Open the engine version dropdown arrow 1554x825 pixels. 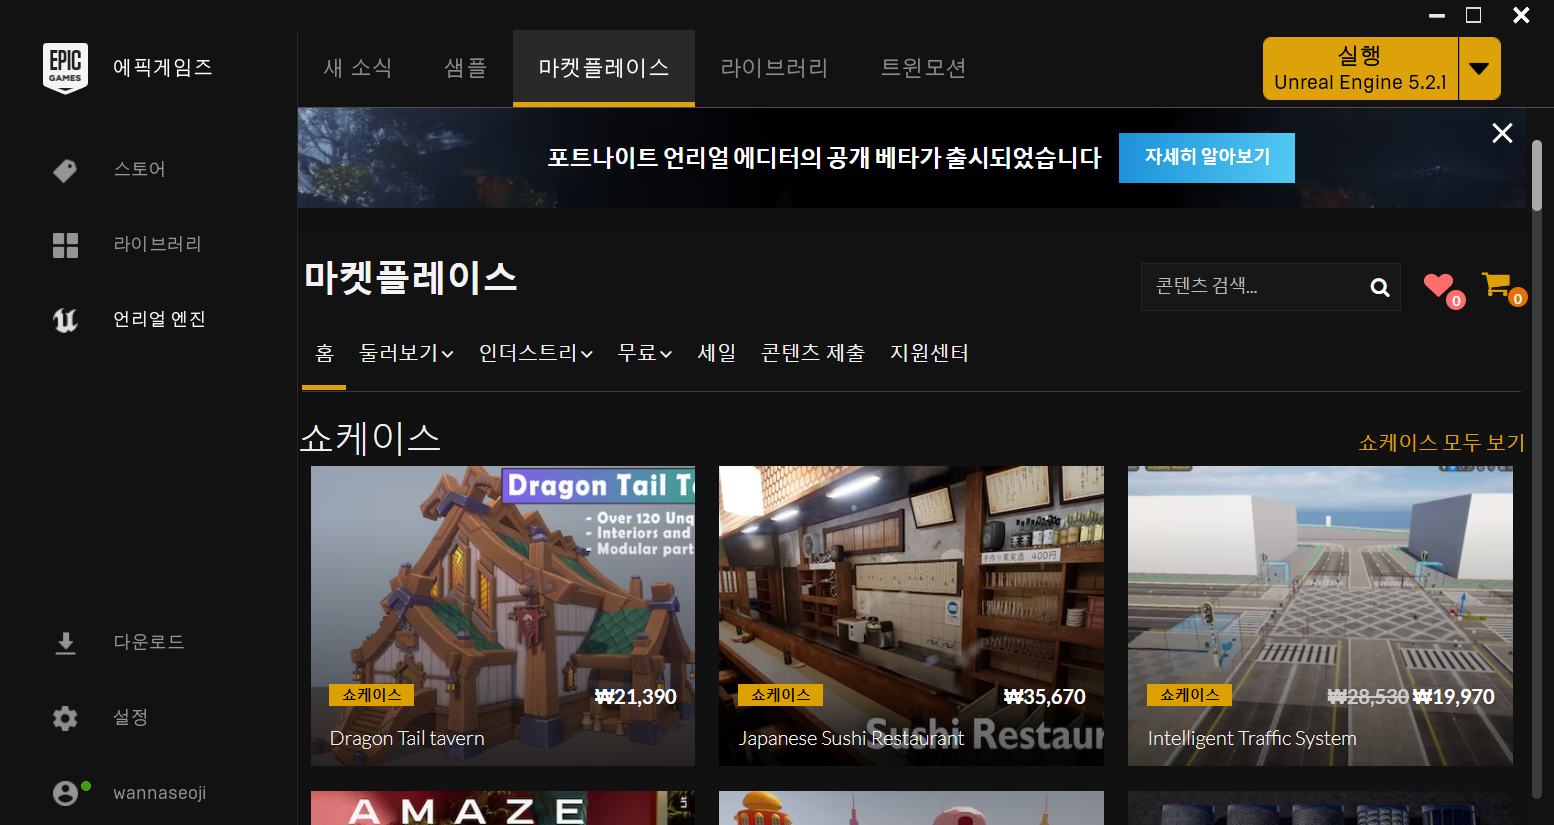tap(1479, 69)
